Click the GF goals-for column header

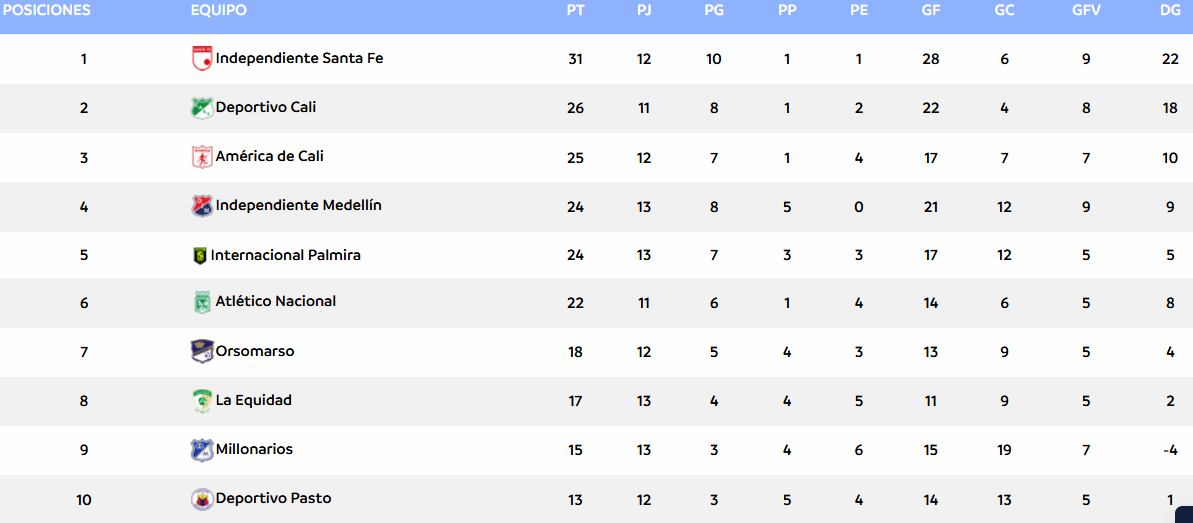pyautogui.click(x=931, y=10)
